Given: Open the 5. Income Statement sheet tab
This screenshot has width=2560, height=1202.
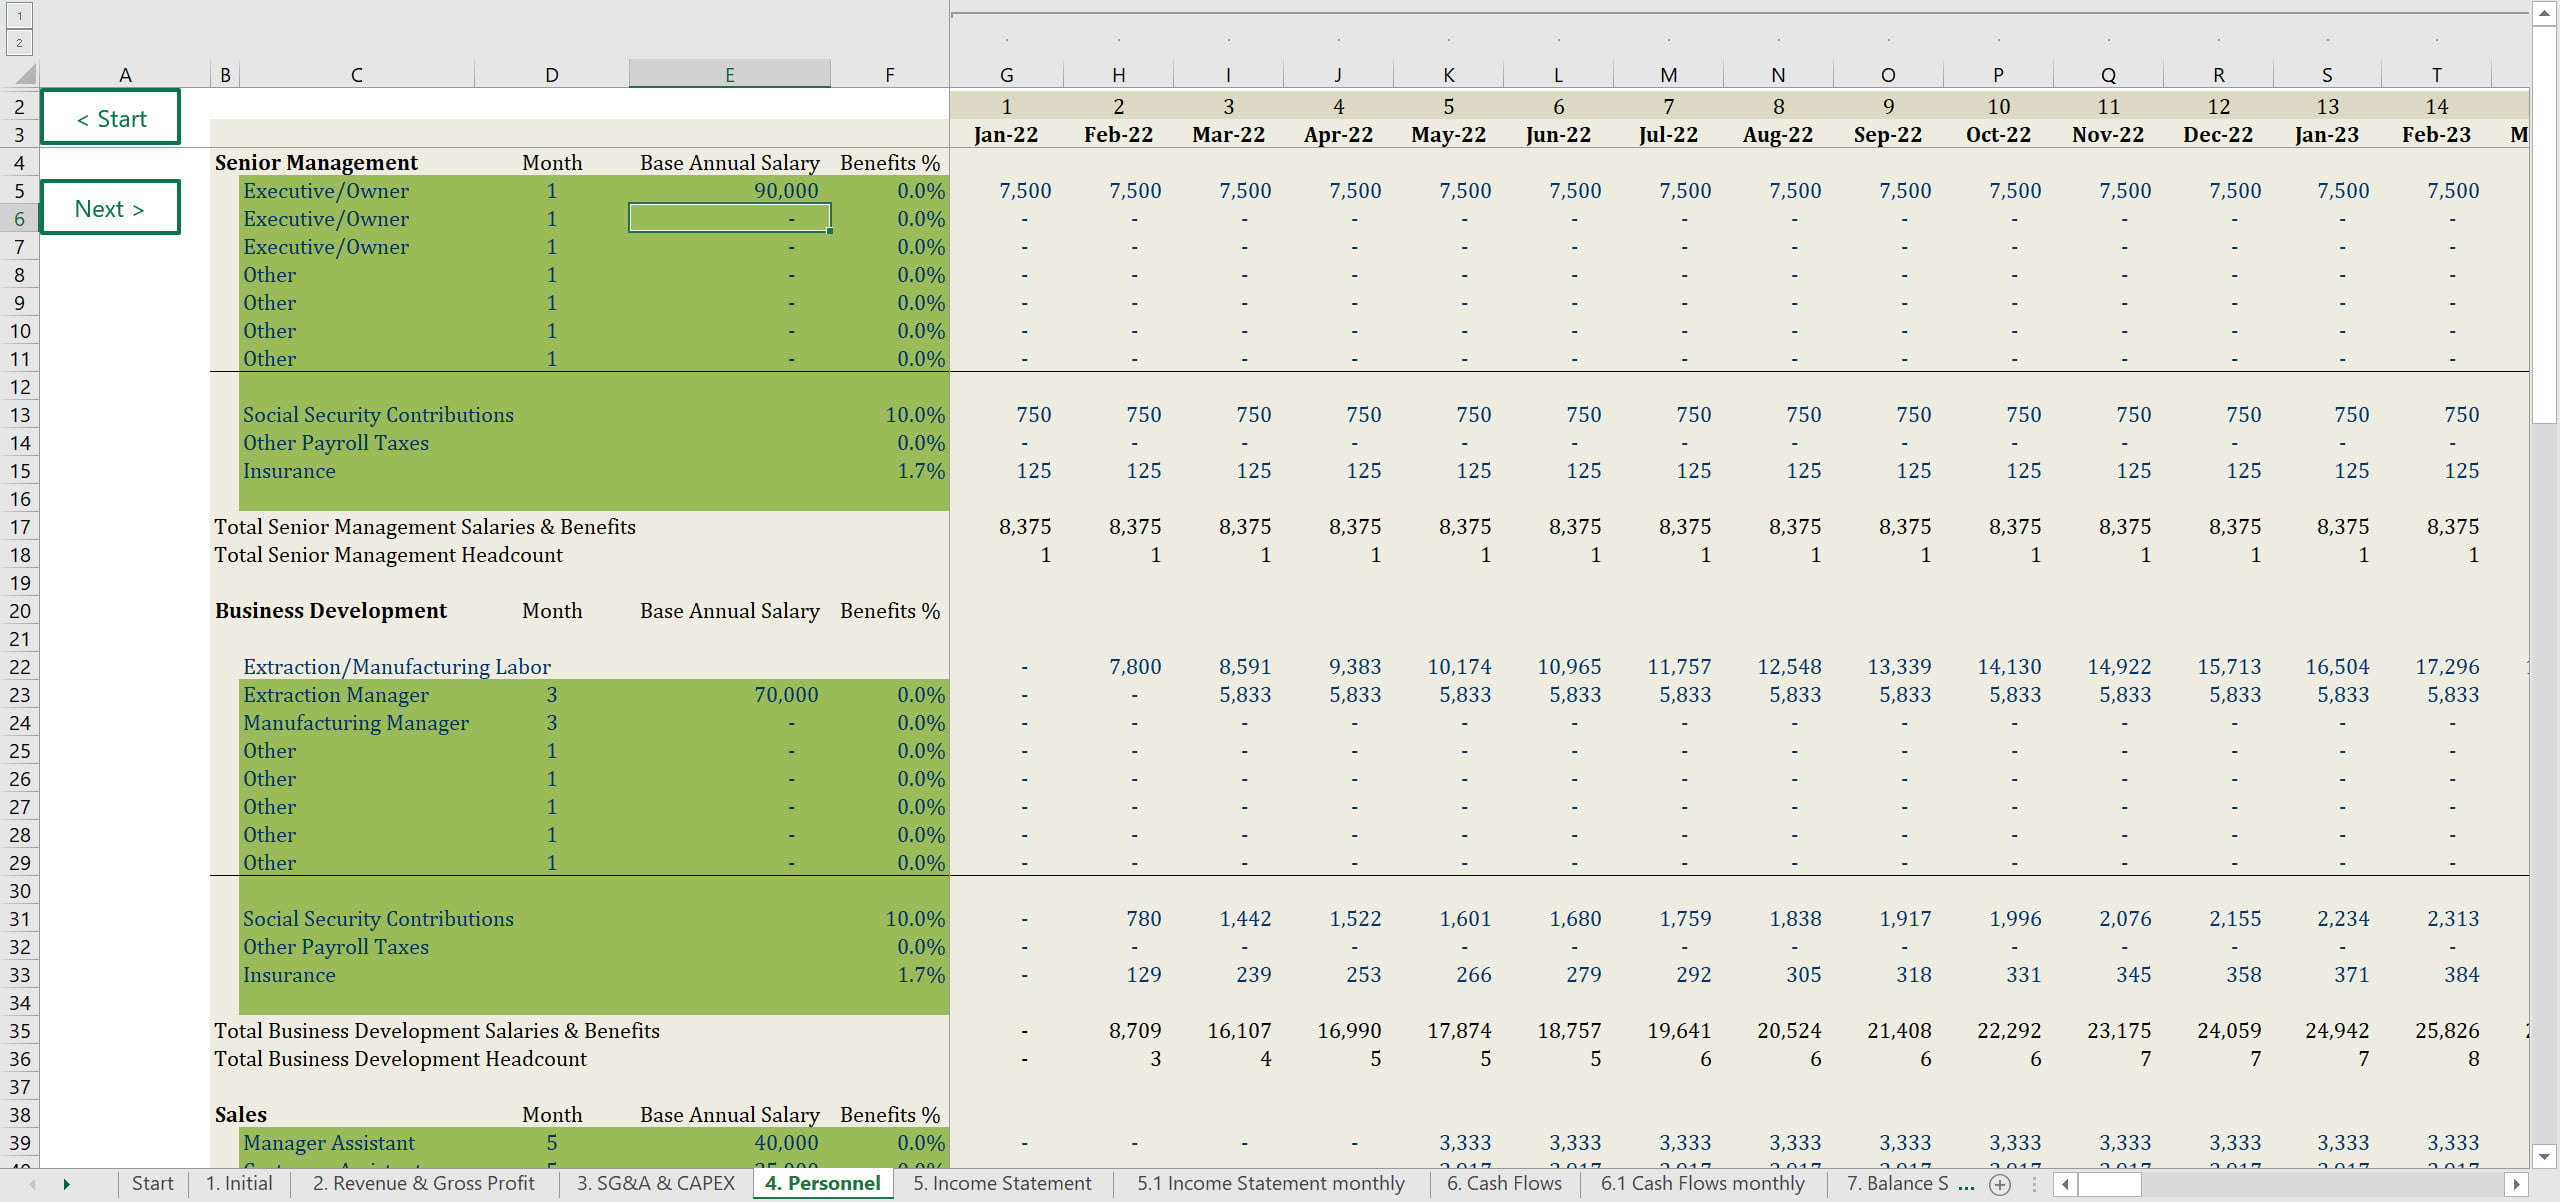Looking at the screenshot, I should pyautogui.click(x=1001, y=1184).
